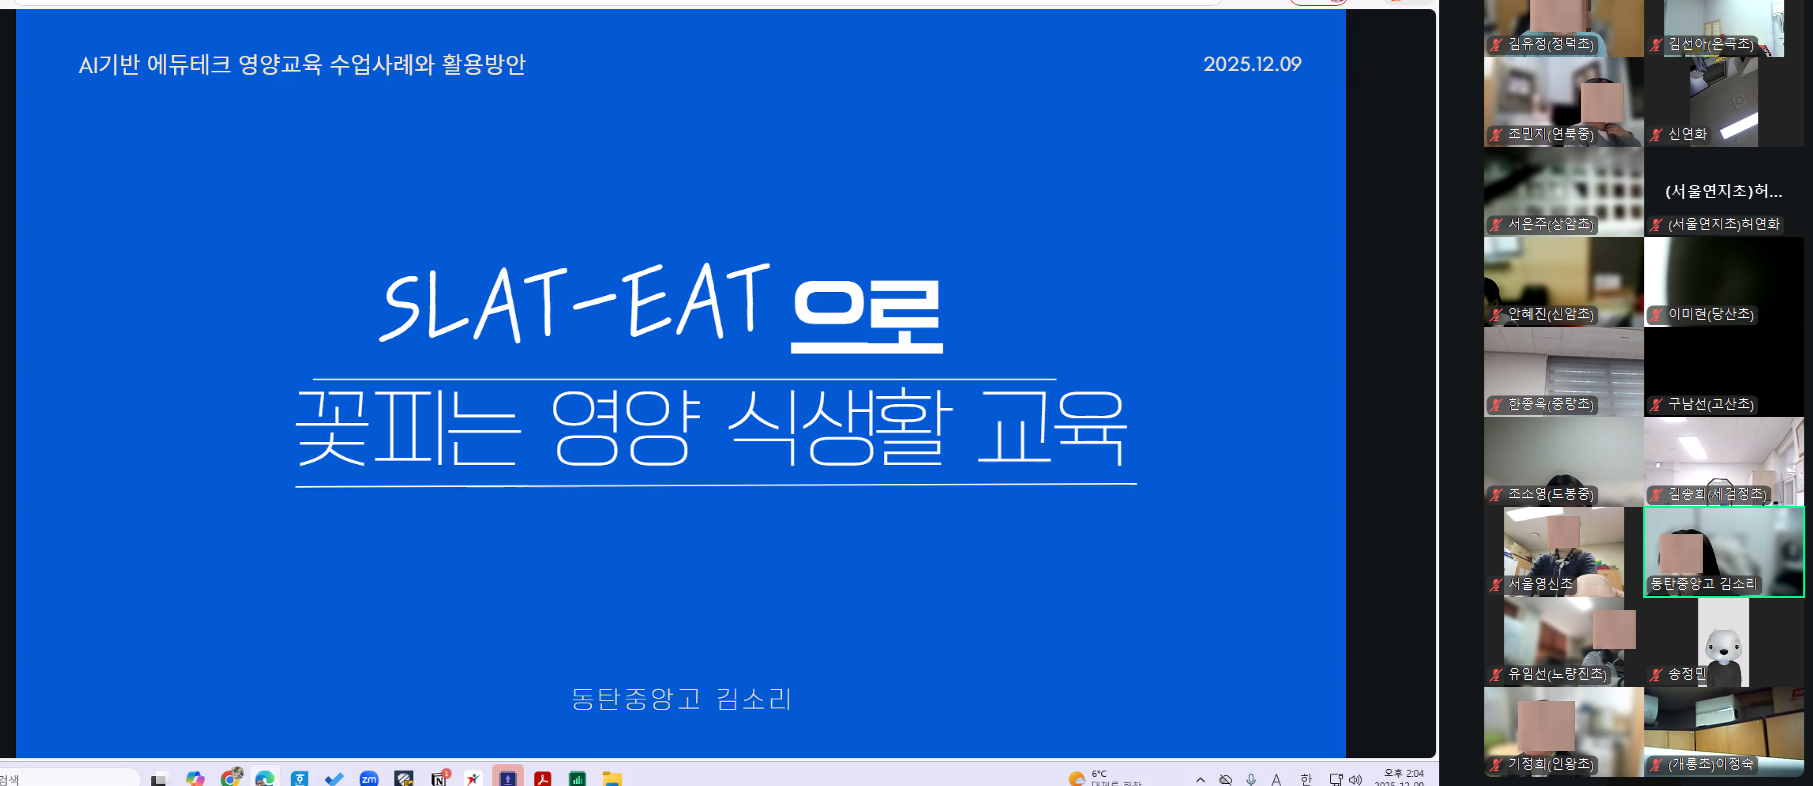Viewport: 1813px width, 786px height.
Task: Toggle Korean/English IME 한 indicator
Action: pyautogui.click(x=1305, y=779)
